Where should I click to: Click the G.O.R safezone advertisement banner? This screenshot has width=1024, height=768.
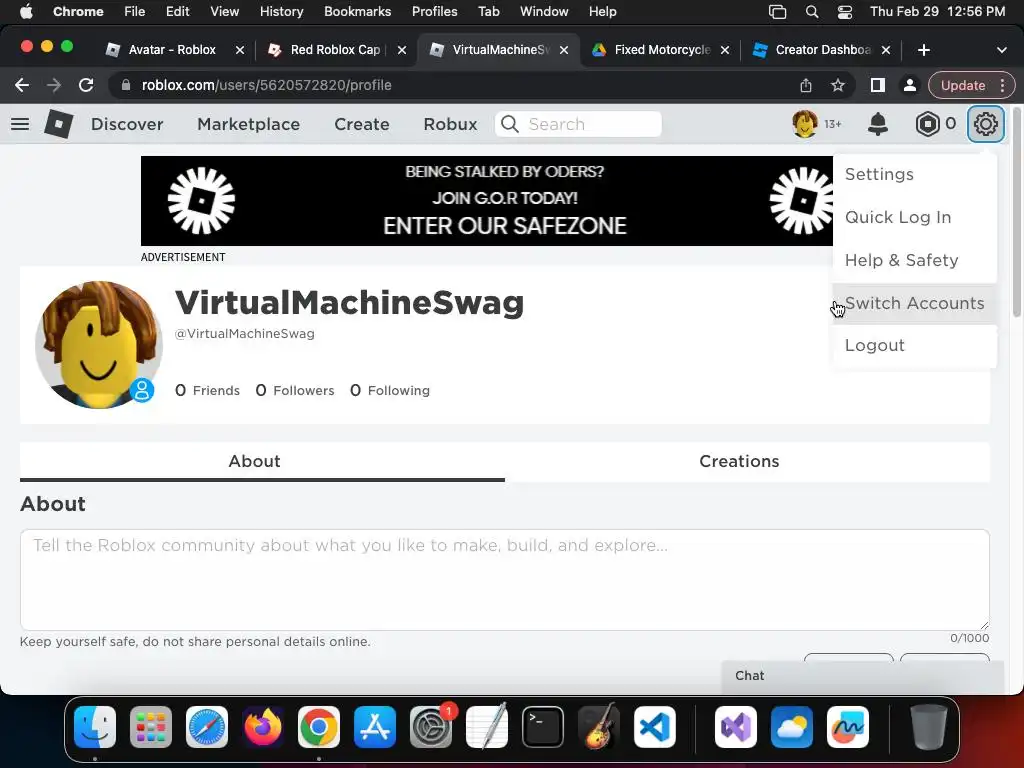487,201
